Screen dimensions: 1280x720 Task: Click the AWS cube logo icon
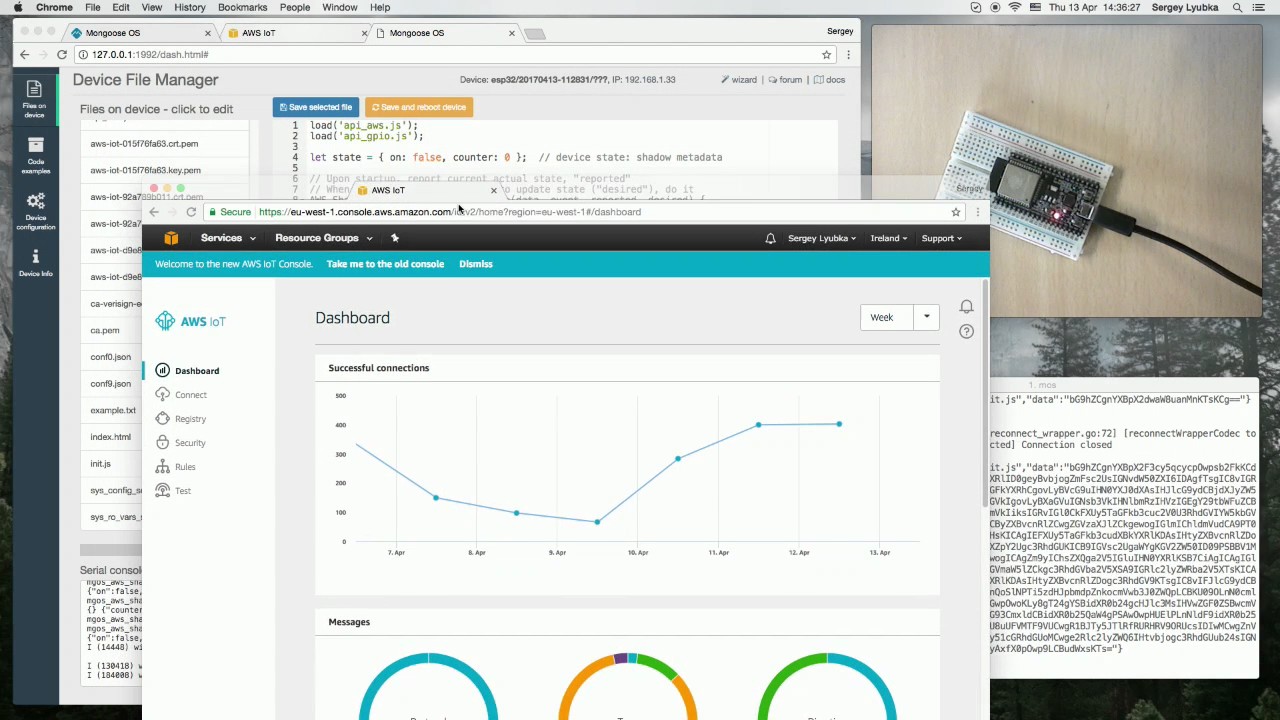(171, 238)
